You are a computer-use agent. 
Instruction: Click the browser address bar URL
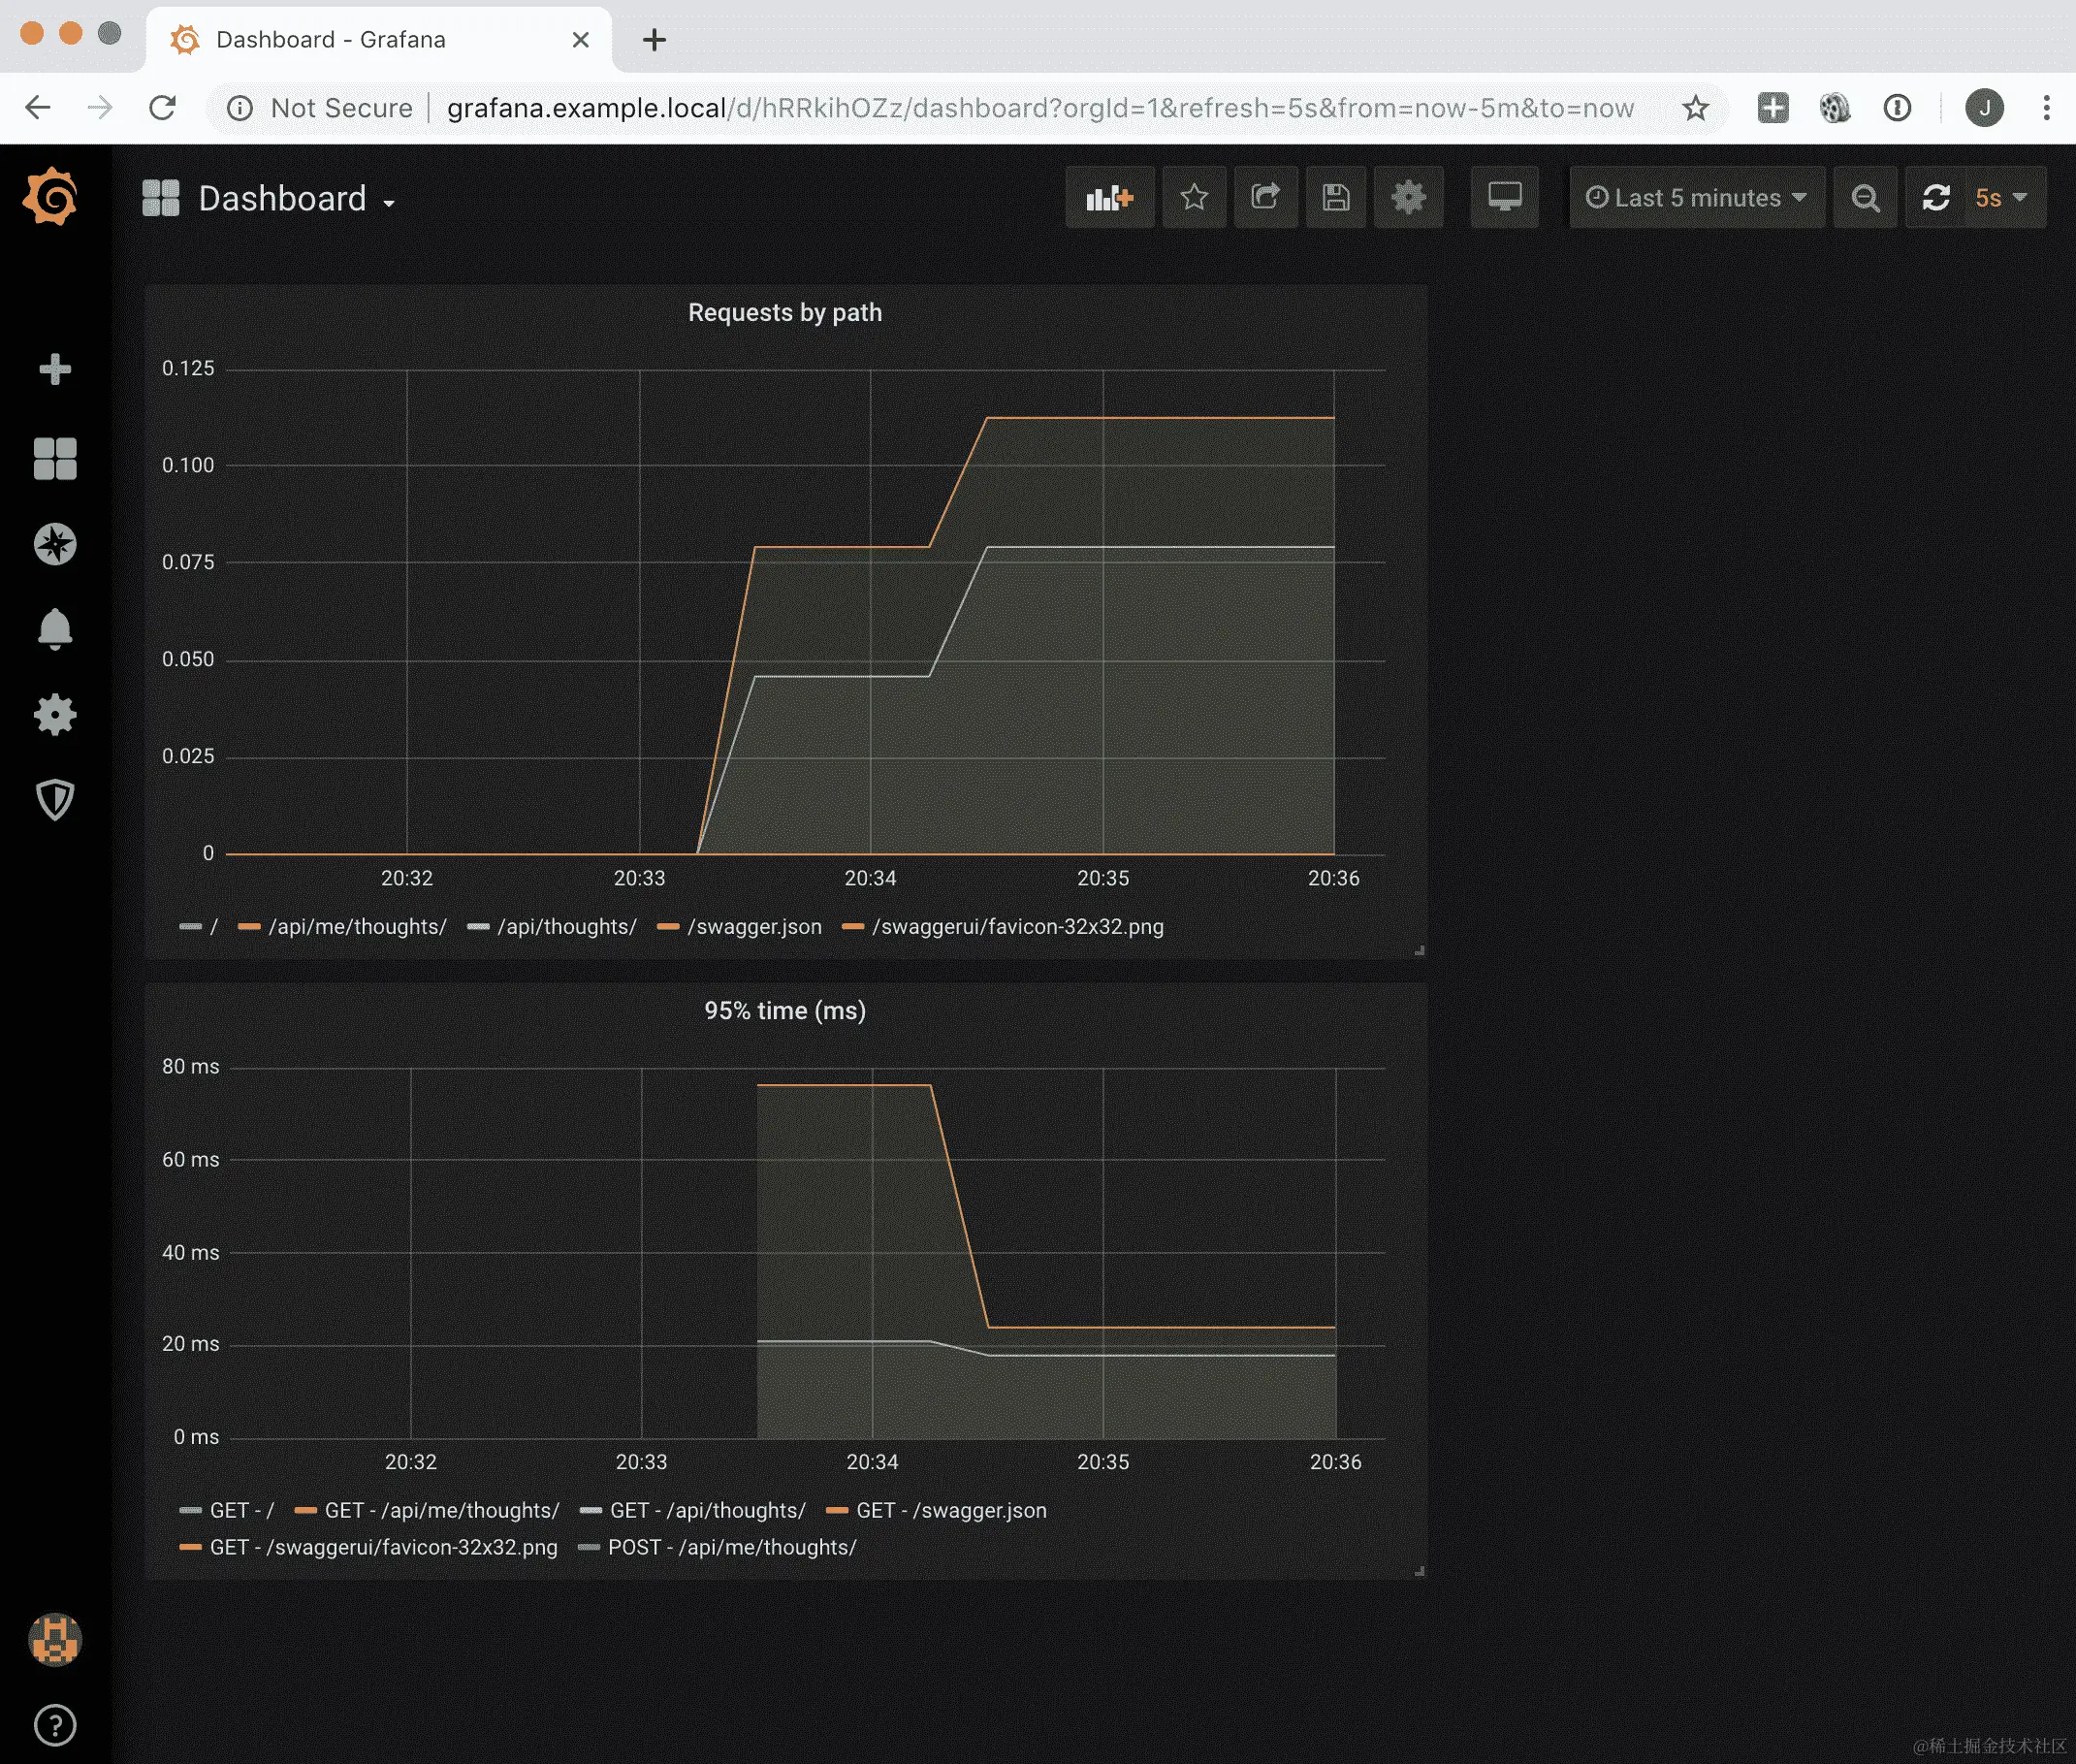pyautogui.click(x=1040, y=108)
